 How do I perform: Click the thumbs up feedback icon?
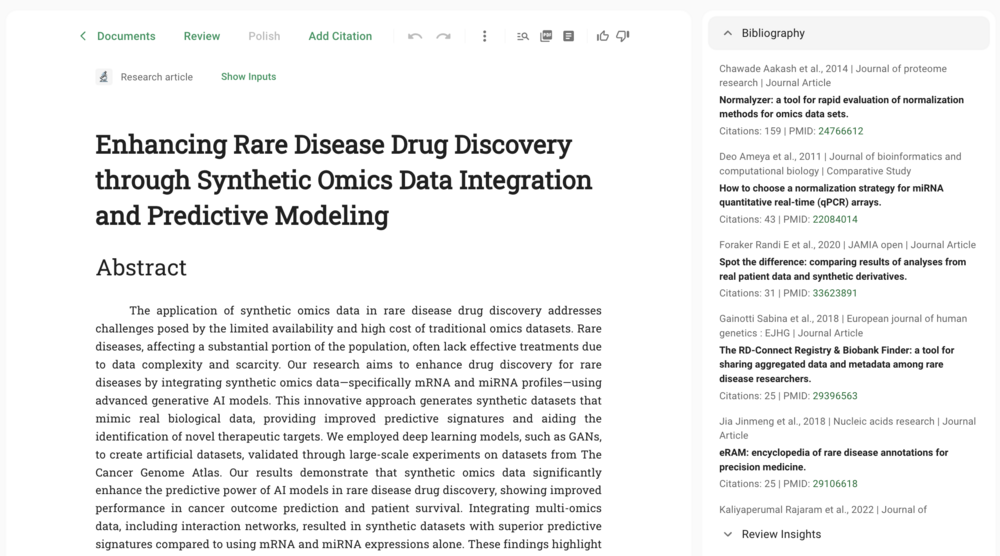point(603,36)
